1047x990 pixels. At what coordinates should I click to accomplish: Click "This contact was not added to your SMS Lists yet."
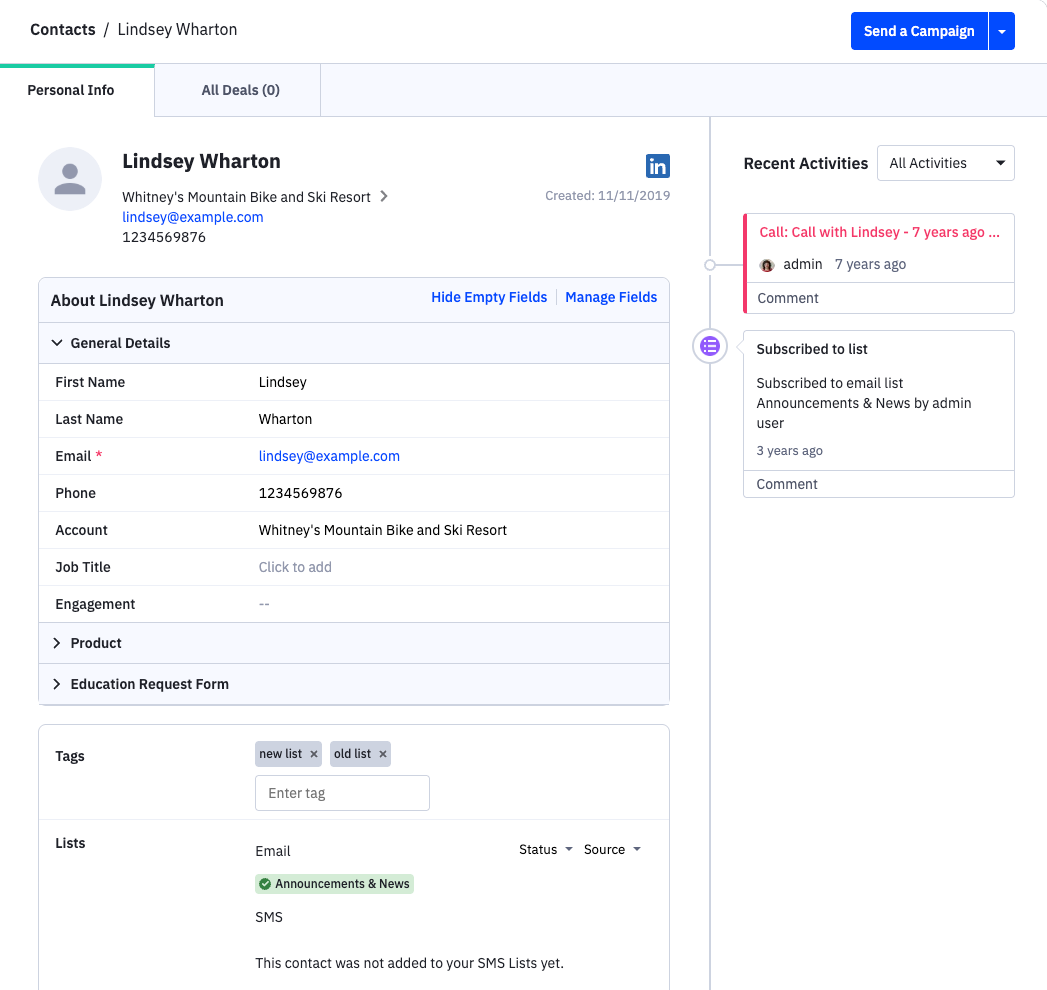tap(409, 963)
